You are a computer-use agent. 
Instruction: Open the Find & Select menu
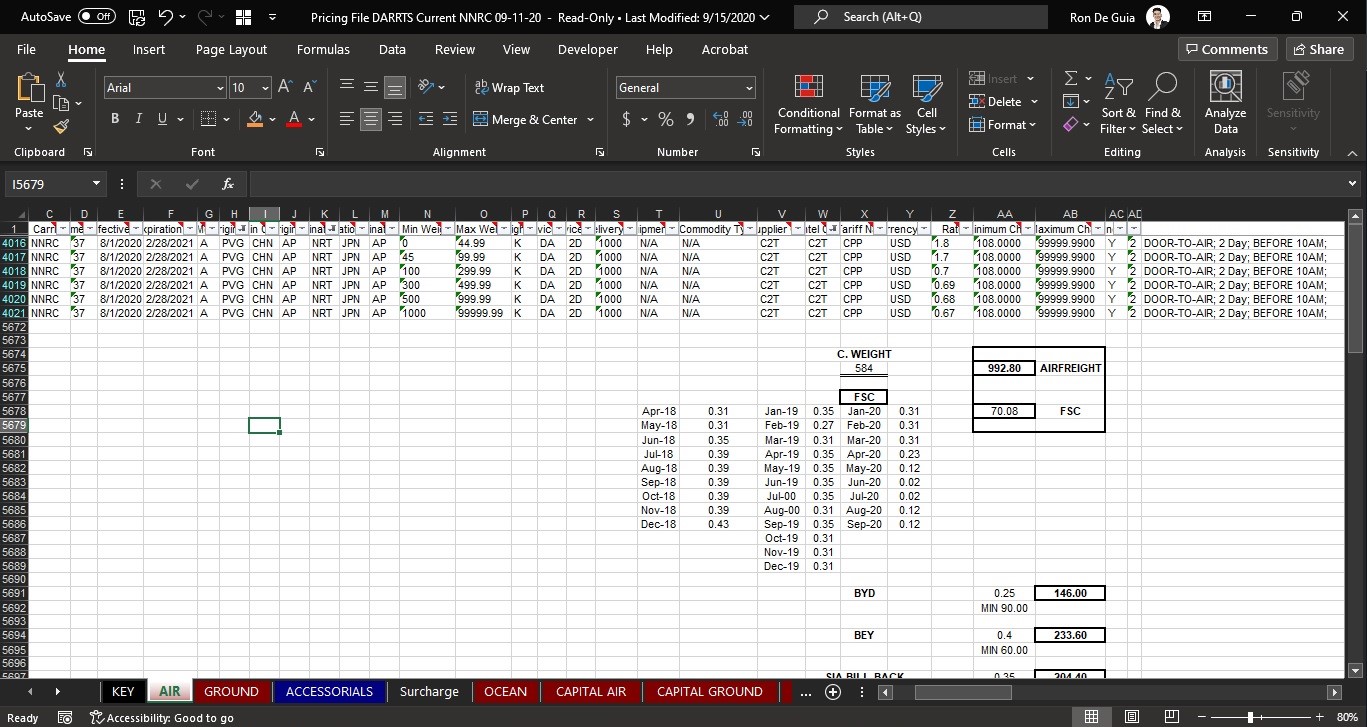click(1162, 104)
